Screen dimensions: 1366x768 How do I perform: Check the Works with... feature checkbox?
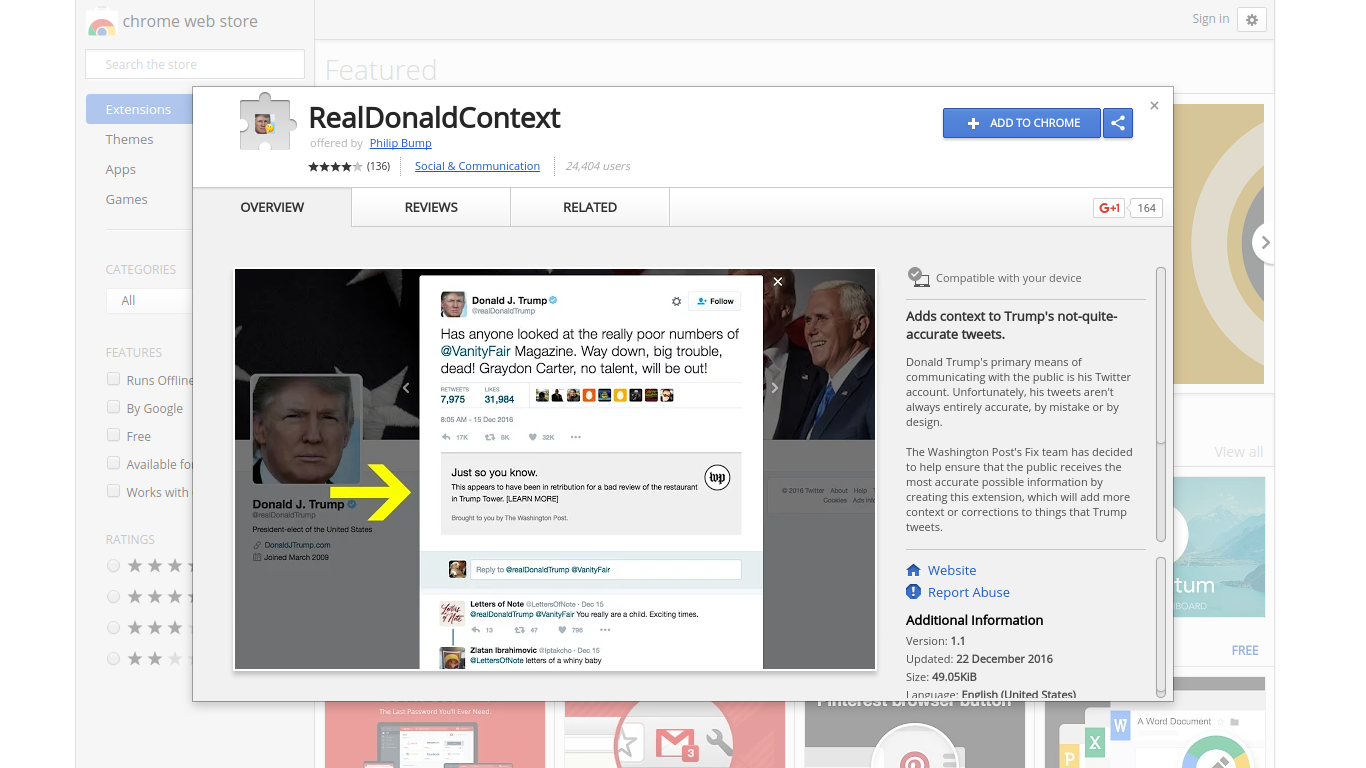pyautogui.click(x=114, y=491)
